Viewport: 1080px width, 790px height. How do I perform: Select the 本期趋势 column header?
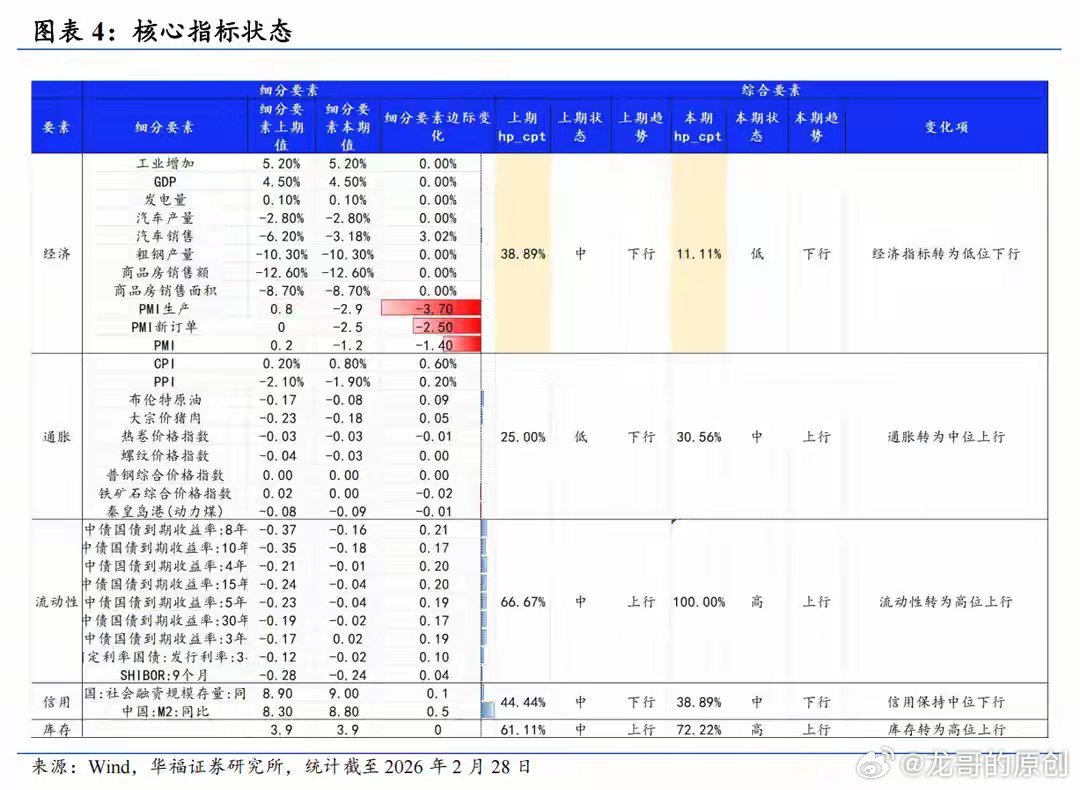(x=816, y=127)
